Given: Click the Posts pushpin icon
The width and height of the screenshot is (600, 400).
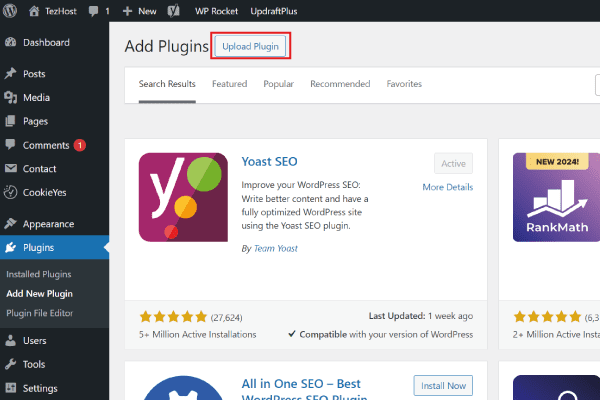Looking at the screenshot, I should (11, 73).
